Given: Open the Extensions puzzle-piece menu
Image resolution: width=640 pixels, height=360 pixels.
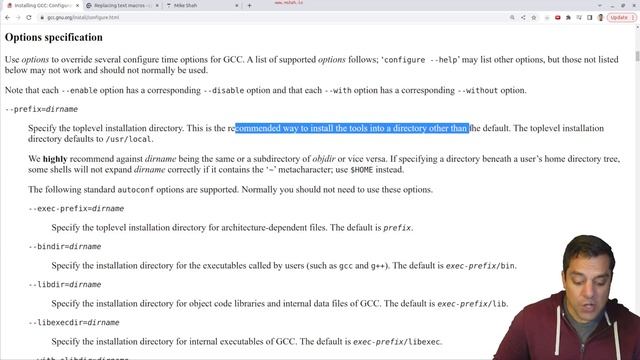Looking at the screenshot, I should (x=568, y=18).
